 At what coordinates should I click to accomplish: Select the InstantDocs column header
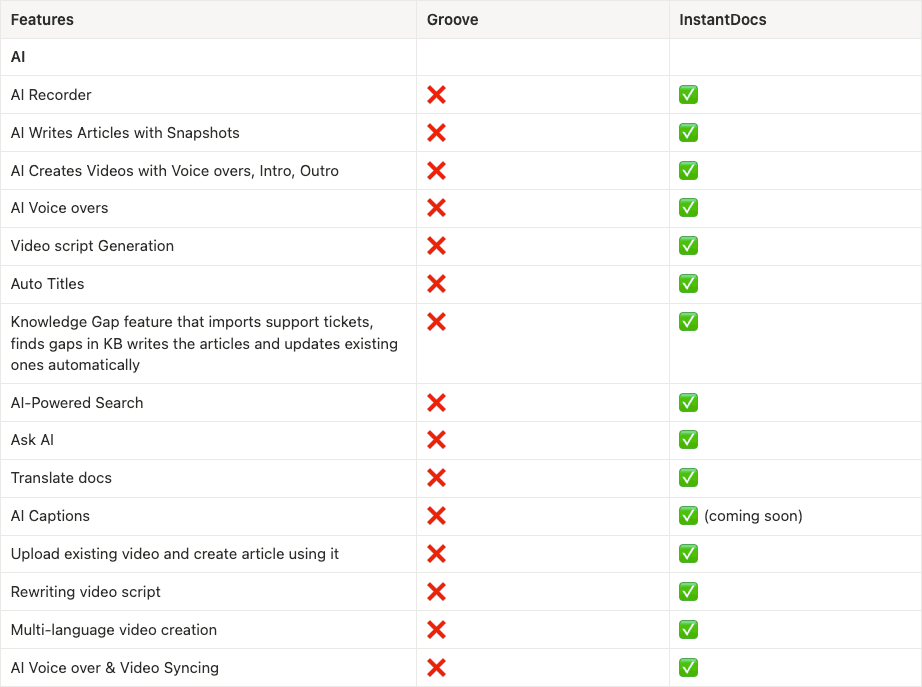coord(722,20)
